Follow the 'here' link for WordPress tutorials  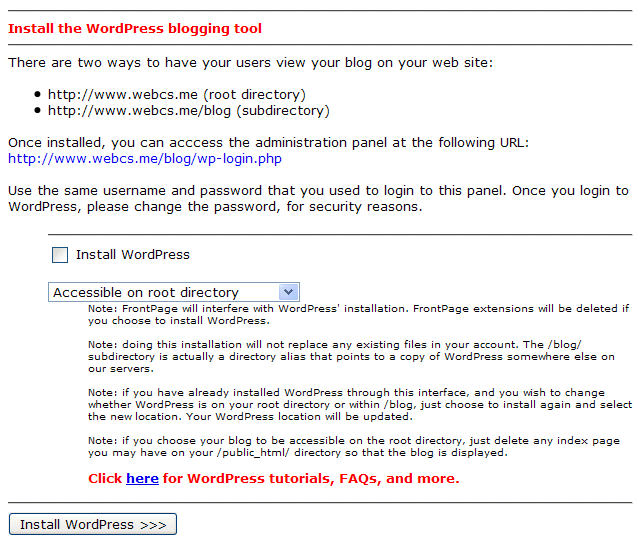[x=142, y=478]
